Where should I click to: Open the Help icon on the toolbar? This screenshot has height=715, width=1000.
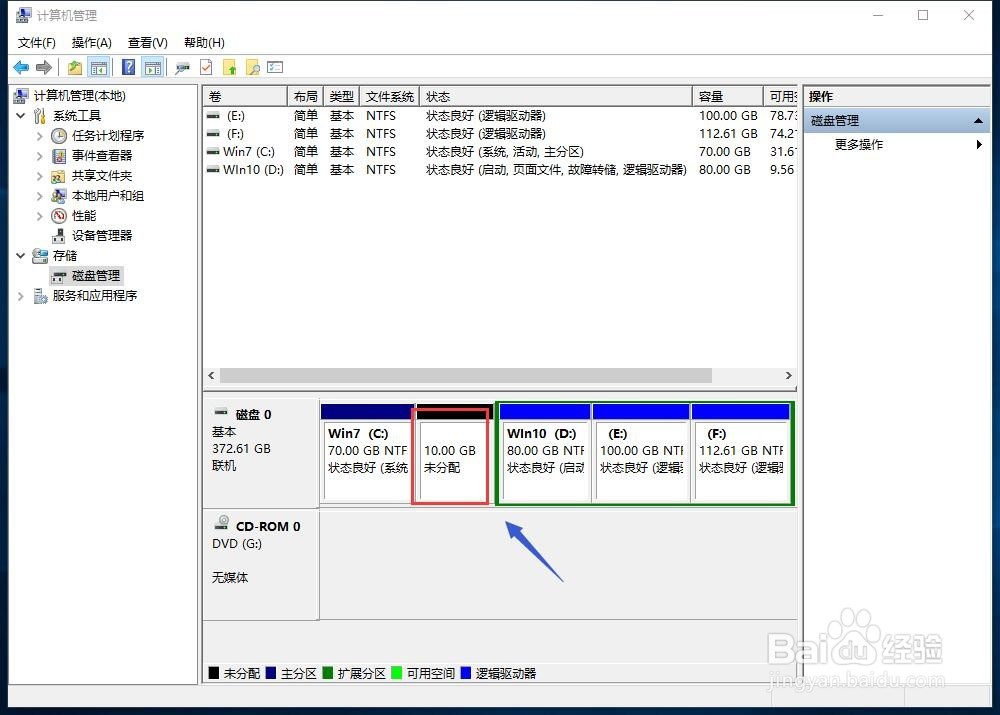coord(128,67)
